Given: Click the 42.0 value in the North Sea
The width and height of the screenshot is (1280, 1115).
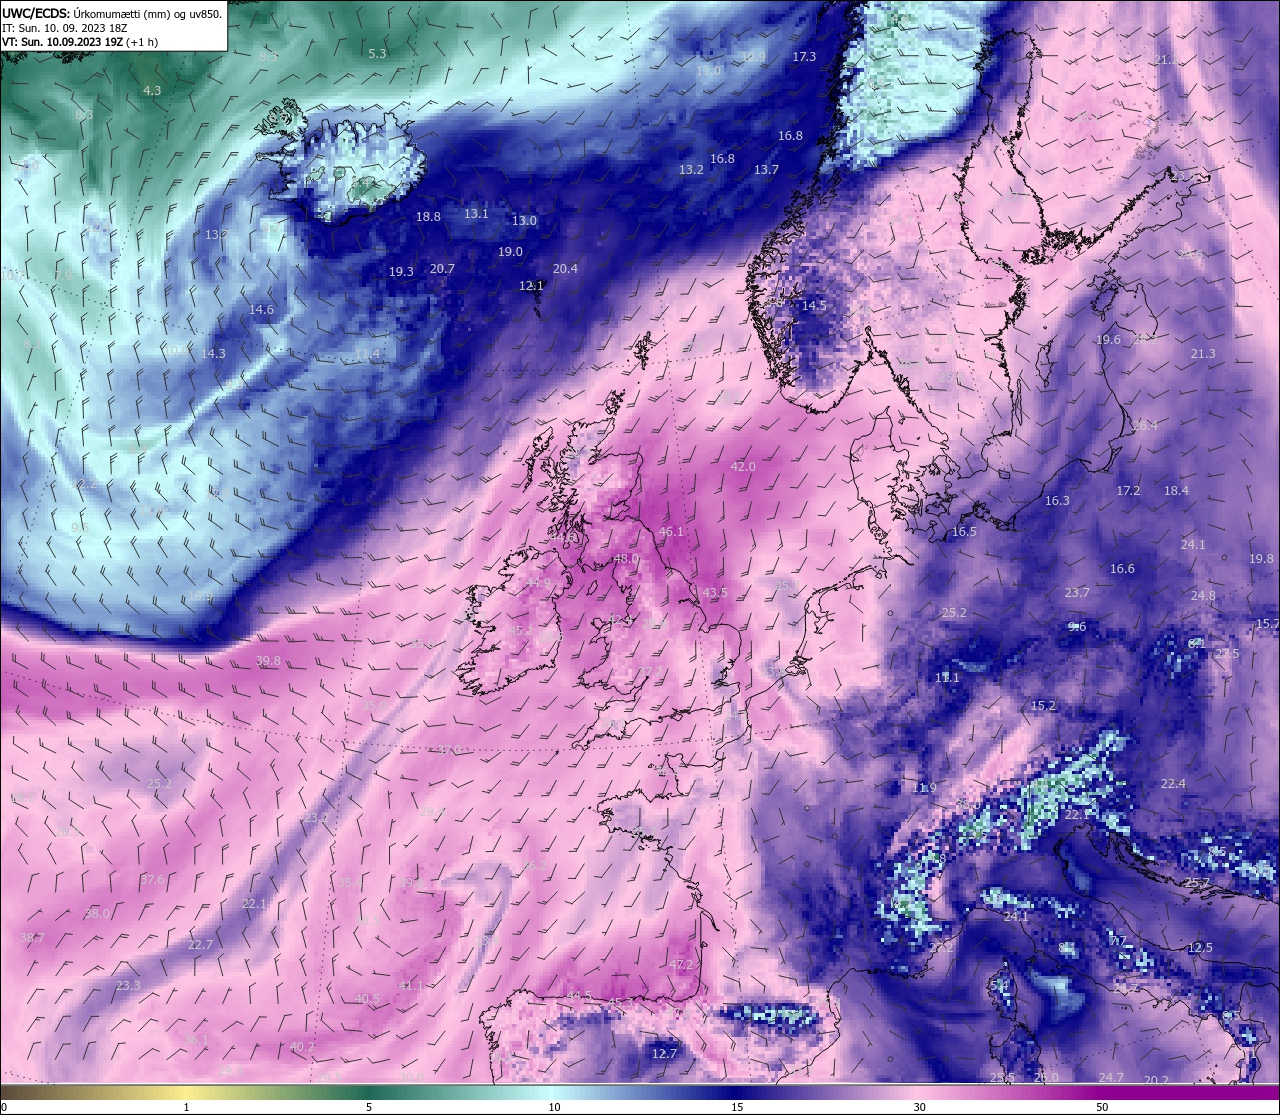Looking at the screenshot, I should [x=743, y=467].
